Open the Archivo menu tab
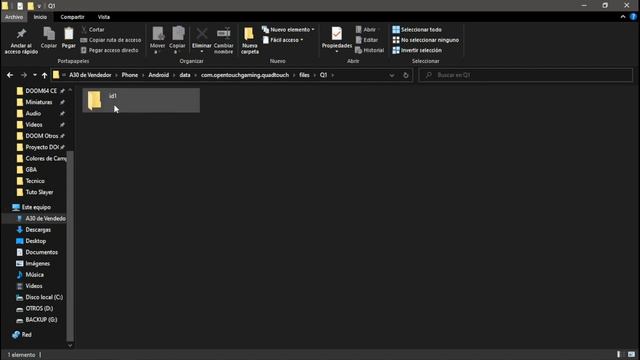 click(x=14, y=17)
